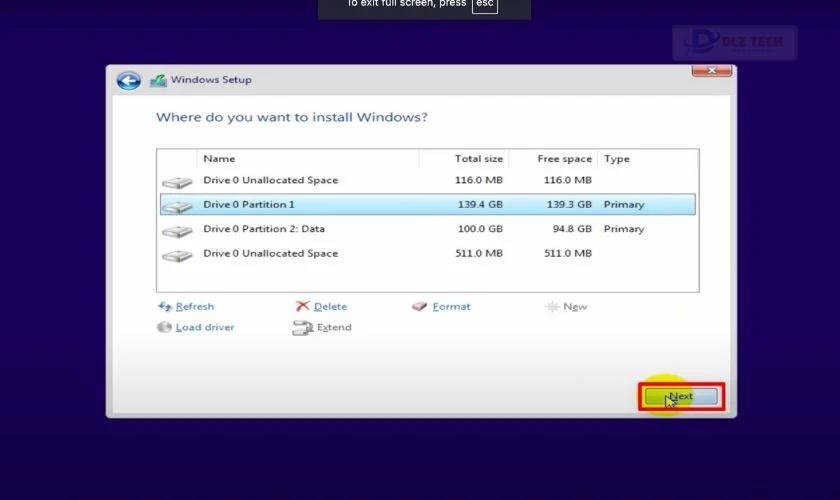Image resolution: width=840 pixels, height=500 pixels.
Task: Click the starburst New icon
Action: click(x=551, y=307)
